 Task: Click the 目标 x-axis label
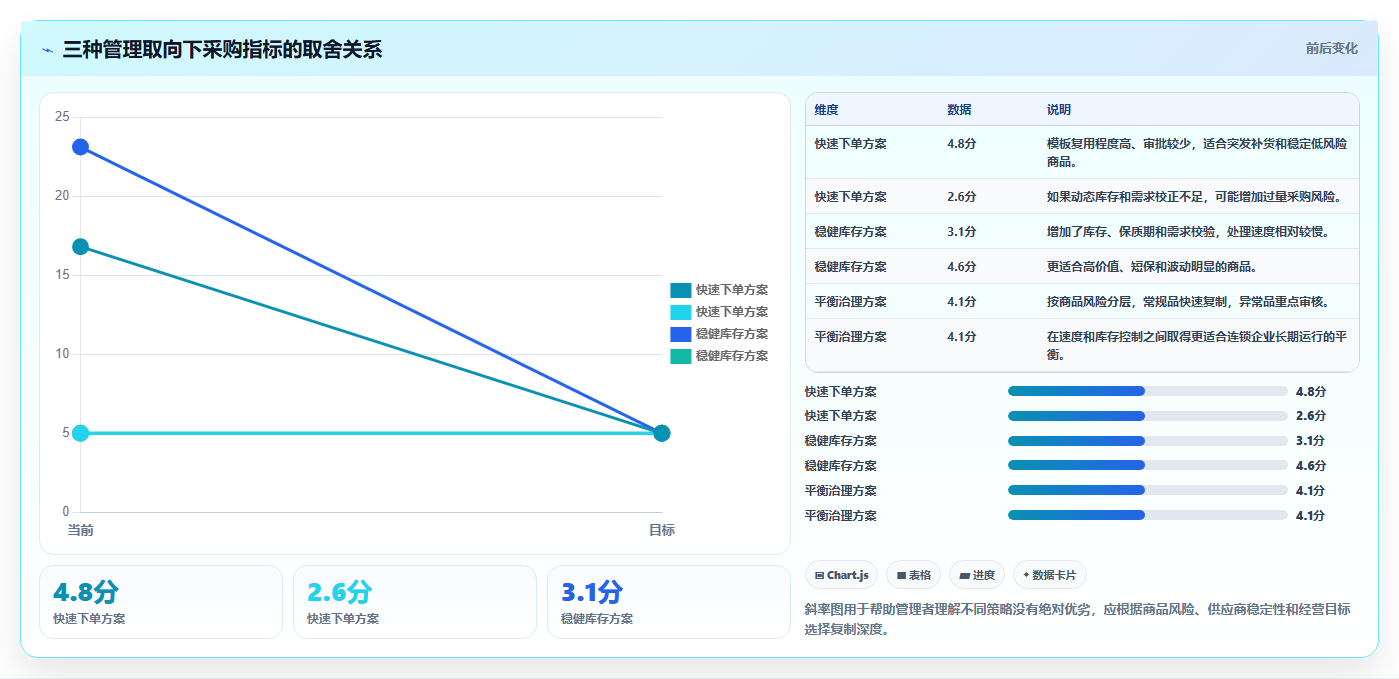(x=661, y=530)
